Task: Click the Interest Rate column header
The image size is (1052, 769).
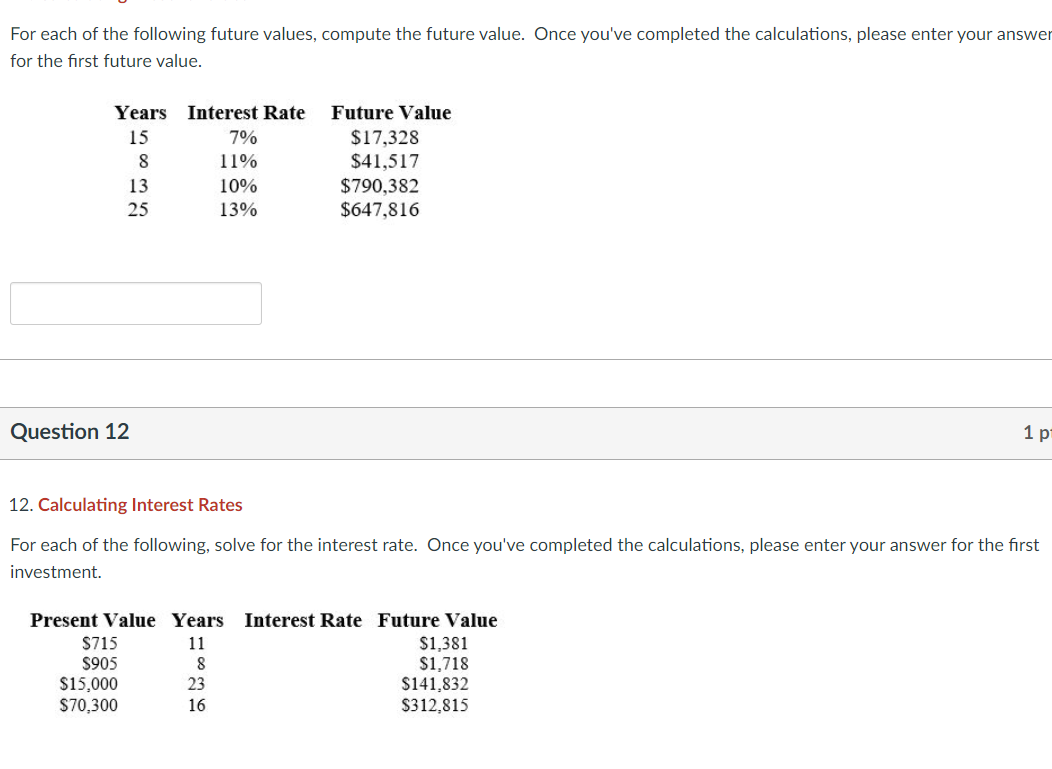Action: pyautogui.click(x=302, y=620)
